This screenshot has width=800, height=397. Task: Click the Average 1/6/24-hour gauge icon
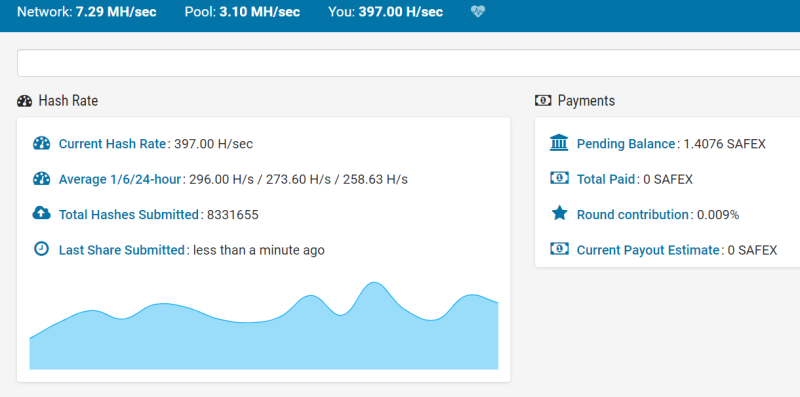click(x=41, y=179)
